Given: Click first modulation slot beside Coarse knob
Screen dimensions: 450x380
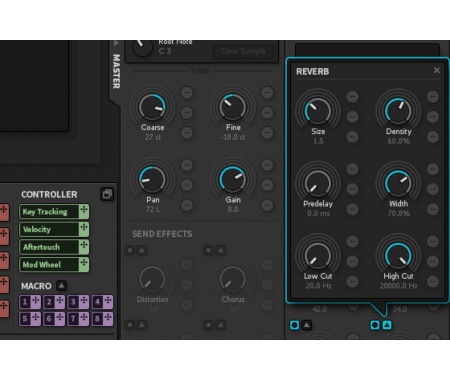Looking at the screenshot, I should click(x=187, y=93).
